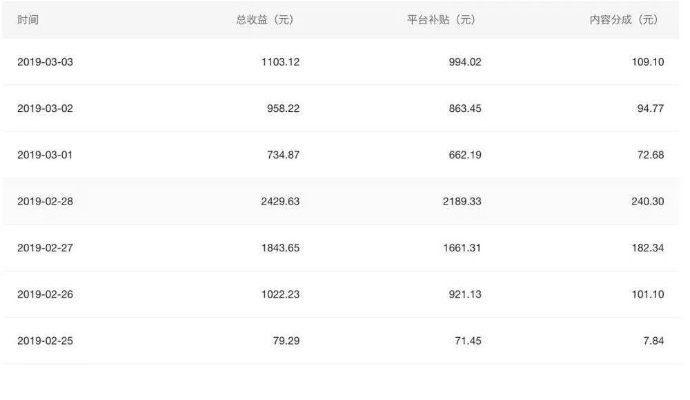Click content share value 7.84
Screen dimensions: 690x400
(x=653, y=341)
